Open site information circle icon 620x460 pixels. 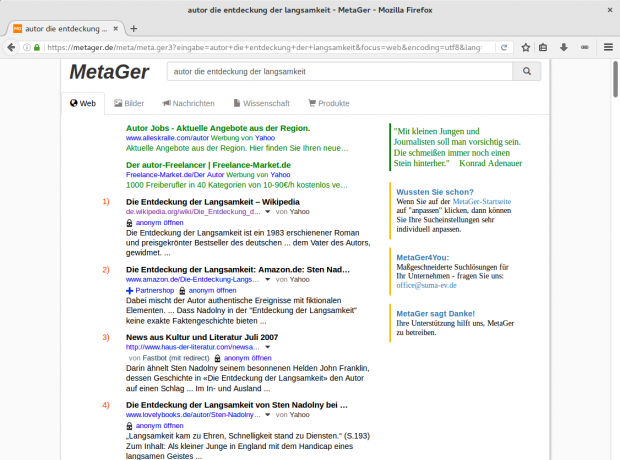(x=27, y=47)
